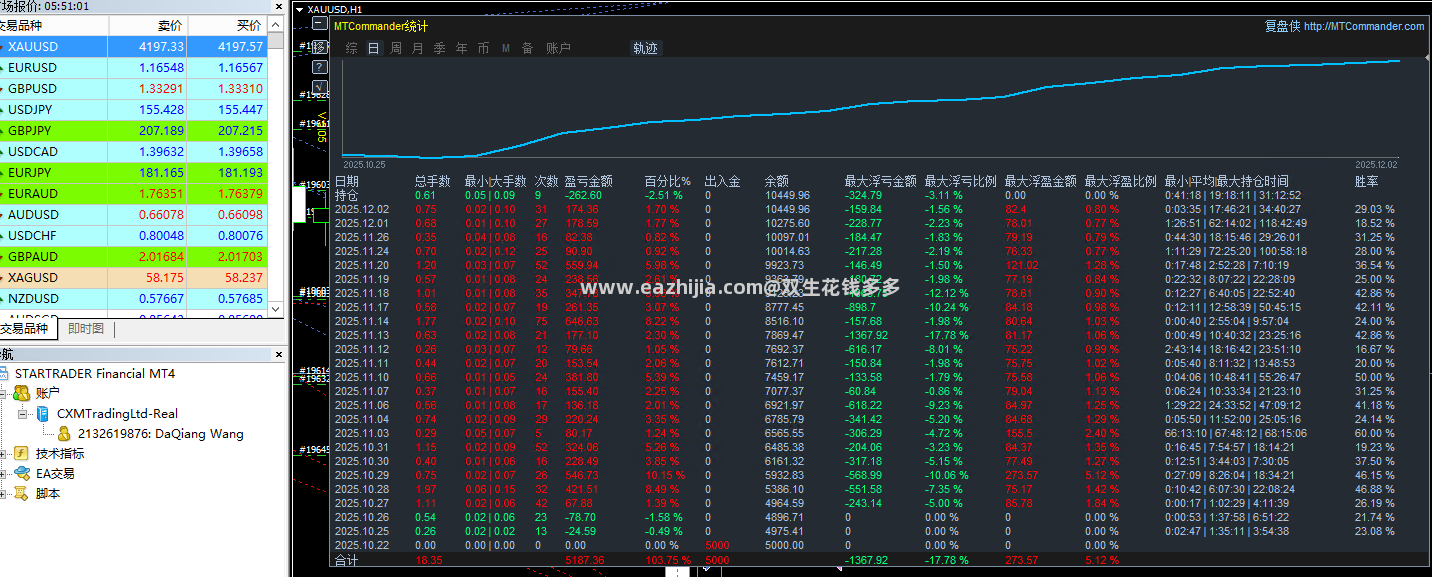Switch to the 周 weekly tab

click(x=396, y=48)
